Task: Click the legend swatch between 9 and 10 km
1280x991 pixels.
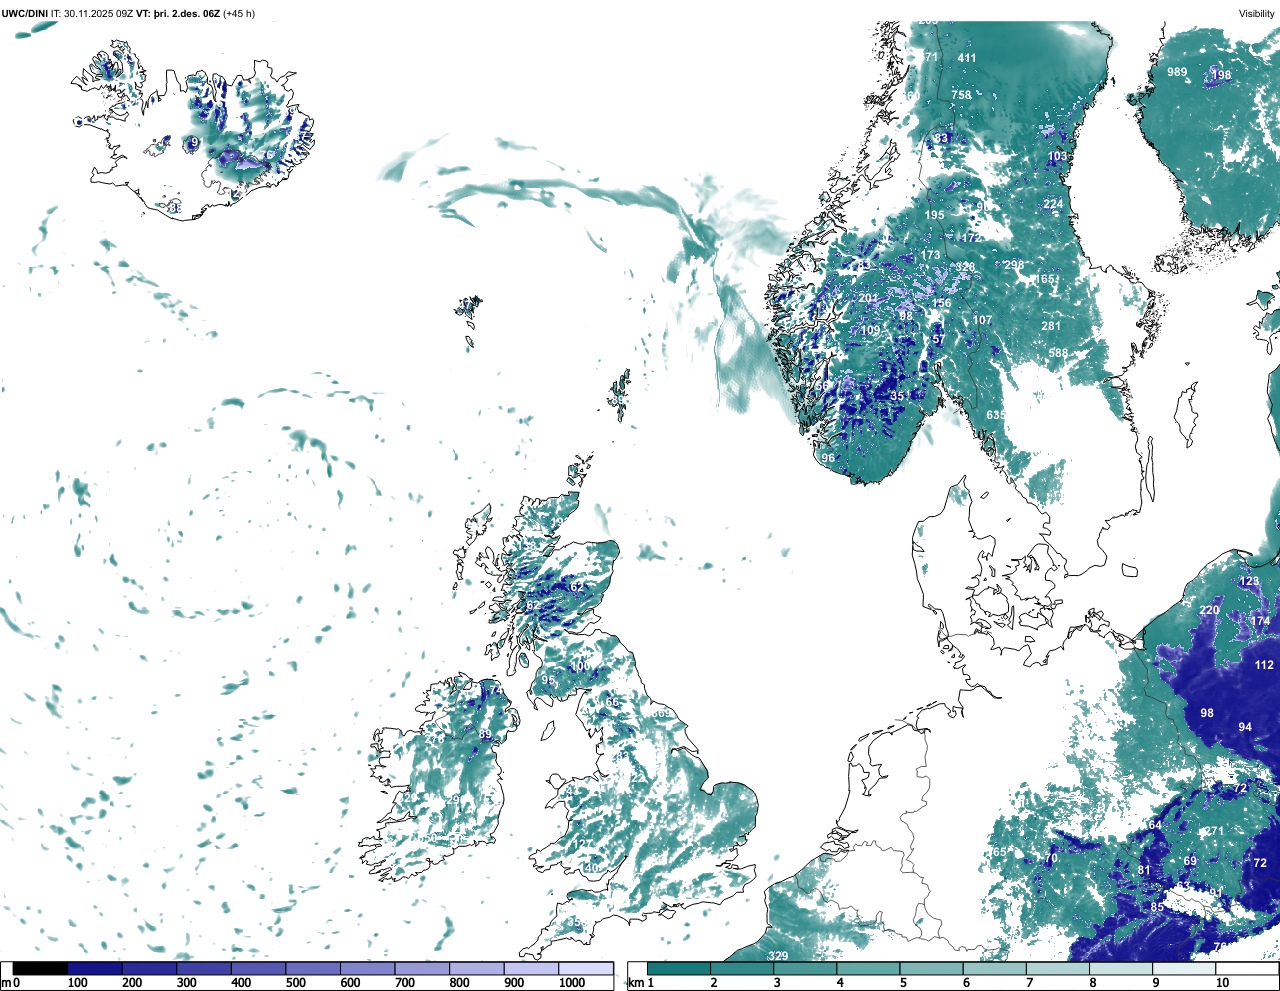Action: pos(1185,969)
